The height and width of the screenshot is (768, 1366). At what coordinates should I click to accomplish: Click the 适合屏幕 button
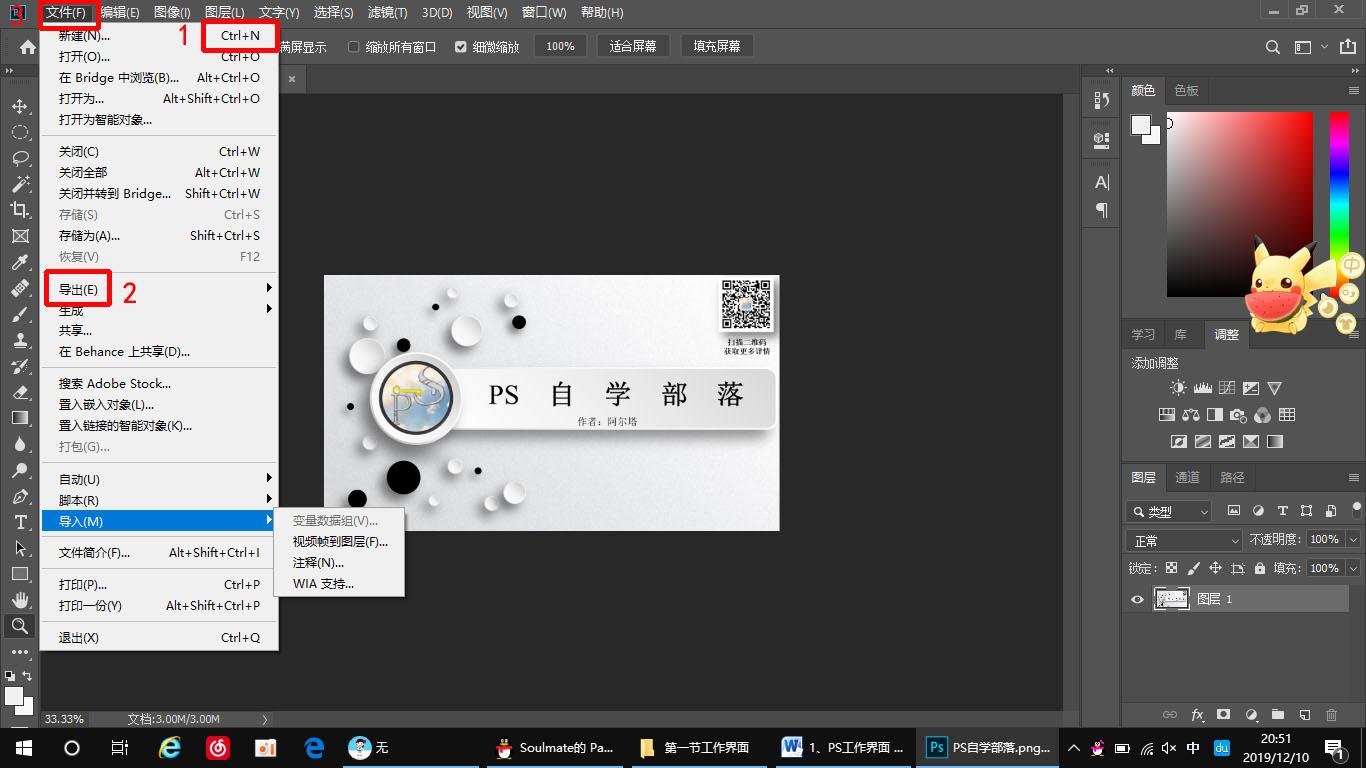click(633, 47)
